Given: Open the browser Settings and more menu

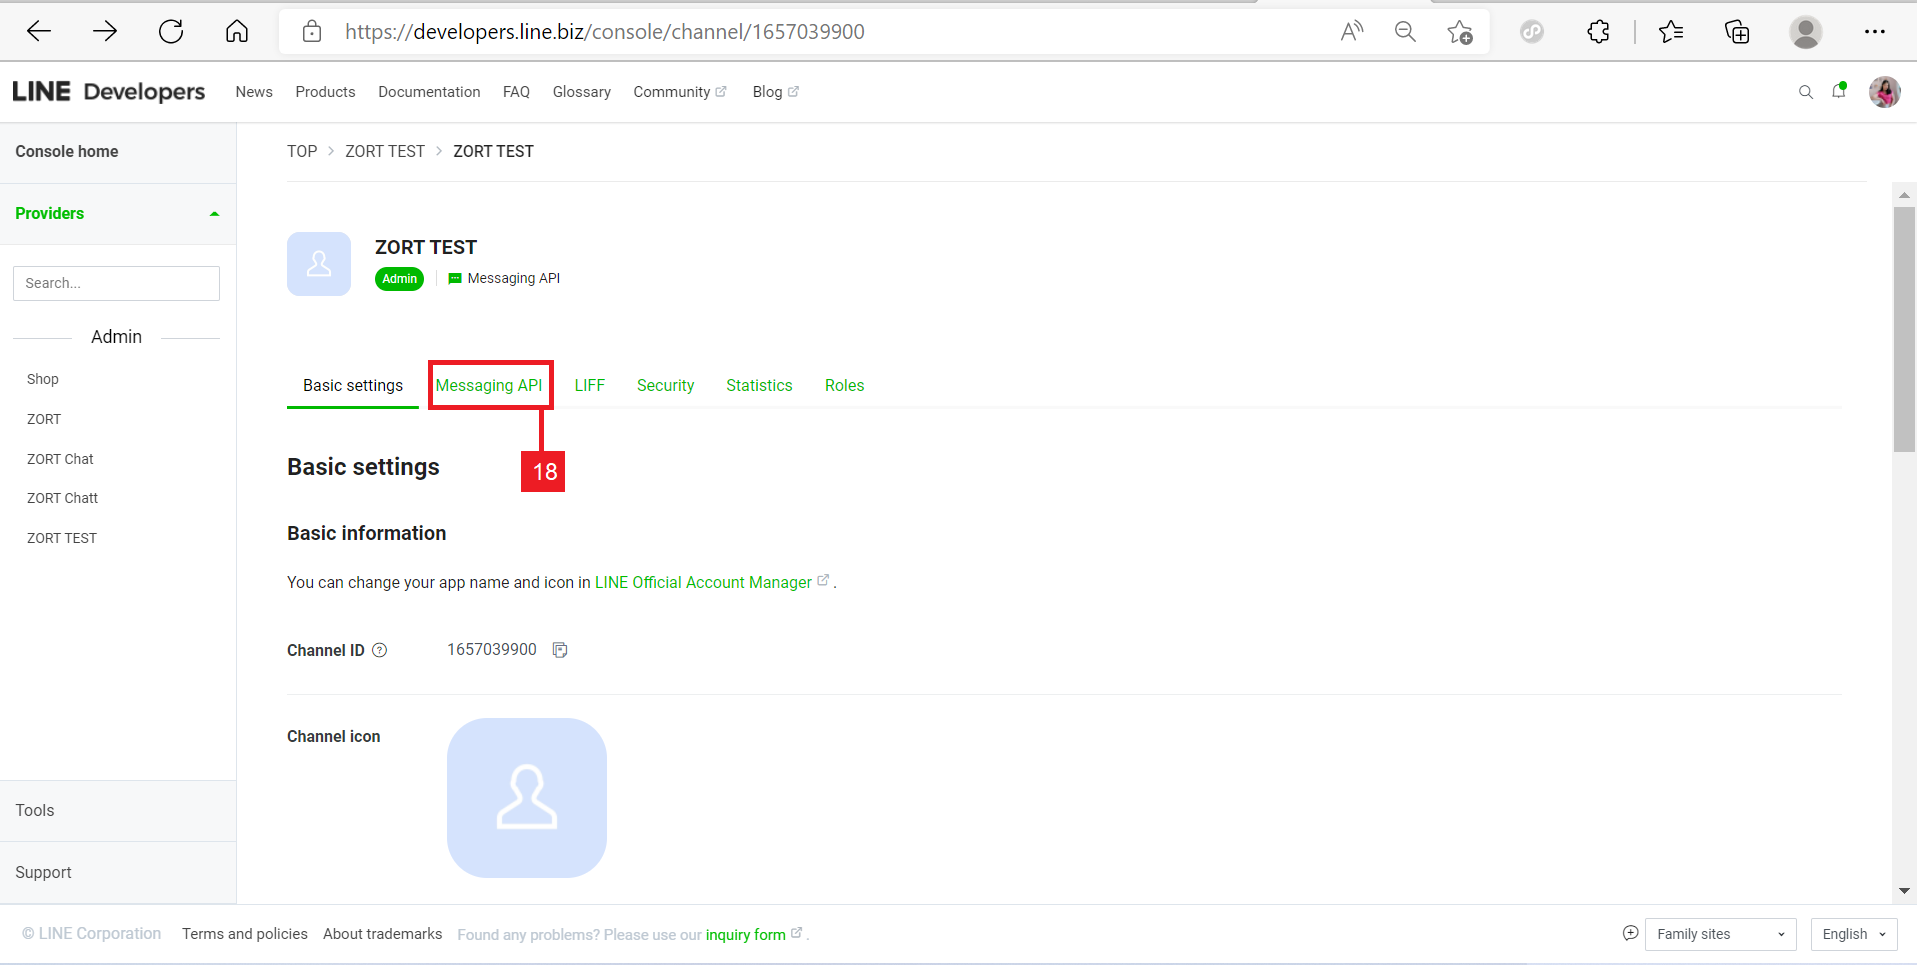Looking at the screenshot, I should pos(1874,32).
